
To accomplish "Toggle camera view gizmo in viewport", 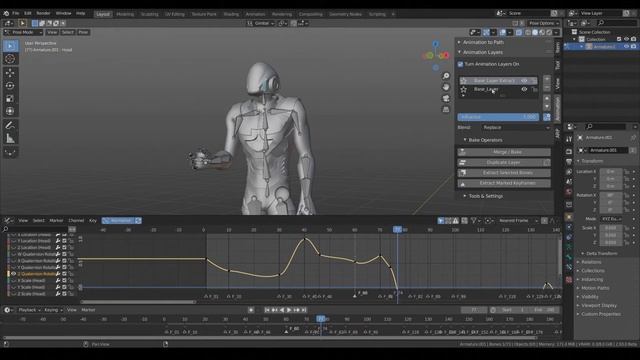I will 446,98.
